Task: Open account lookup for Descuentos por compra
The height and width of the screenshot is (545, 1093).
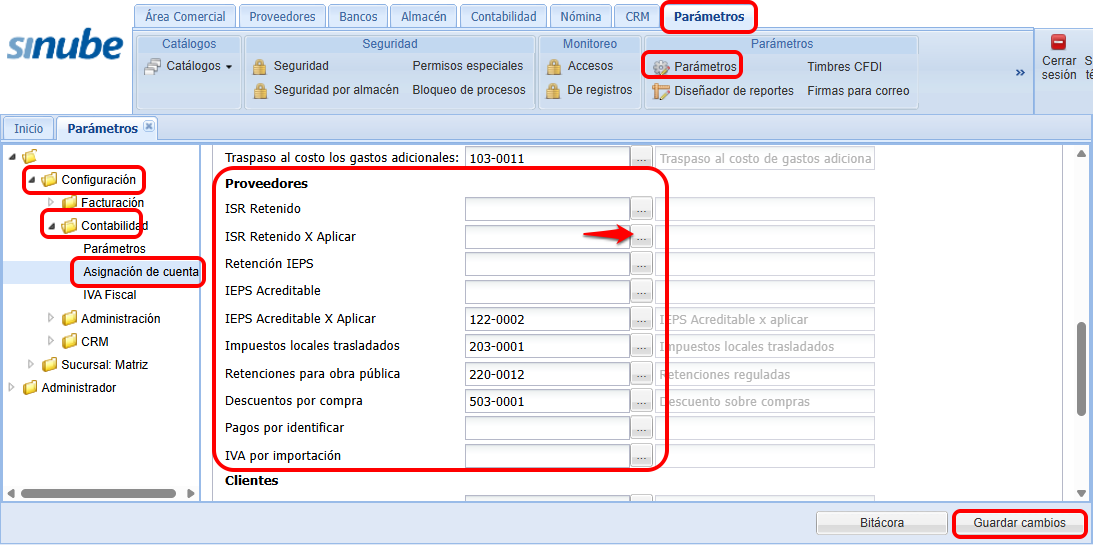Action: (641, 401)
